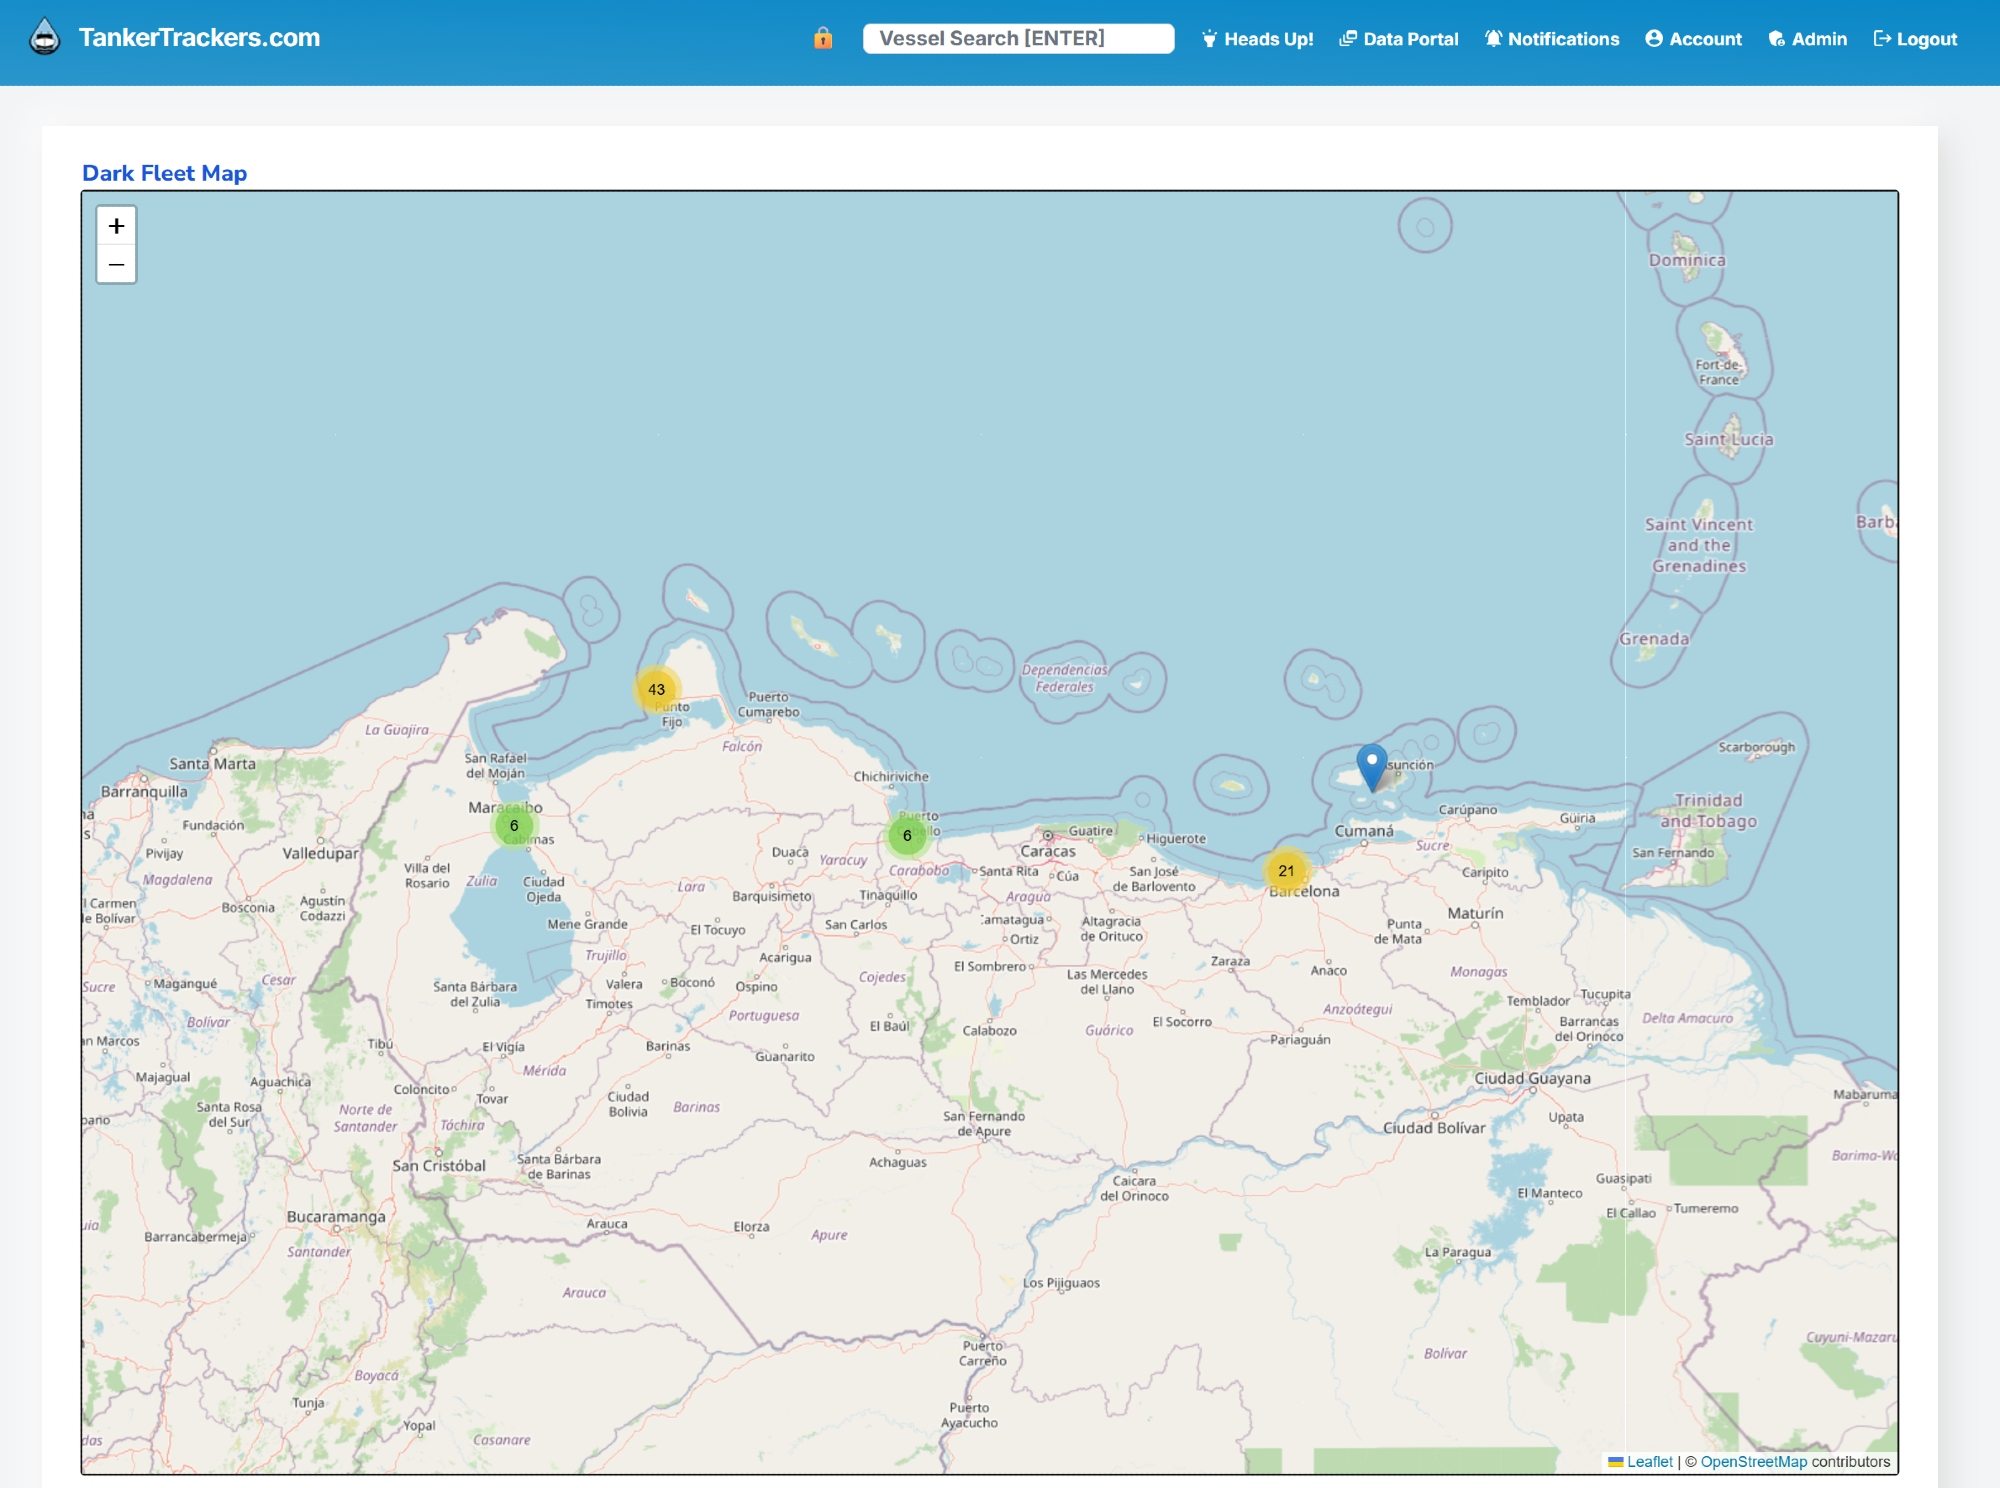The height and width of the screenshot is (1488, 2000).
Task: Expand the 43 vessel cluster near Punto Fijo
Action: click(x=656, y=689)
